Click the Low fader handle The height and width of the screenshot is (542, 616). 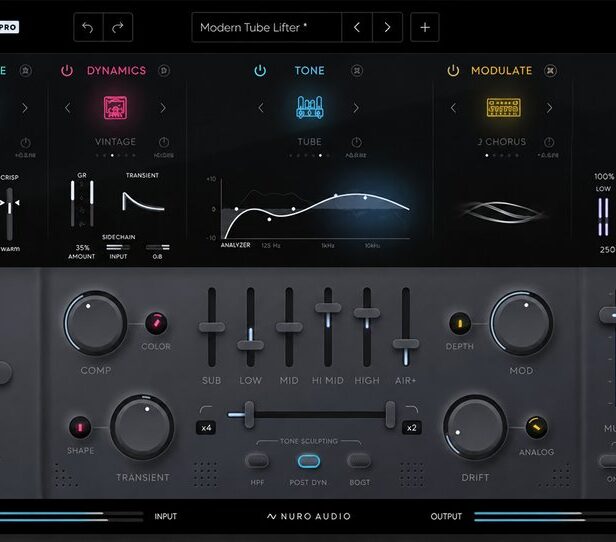(x=250, y=345)
